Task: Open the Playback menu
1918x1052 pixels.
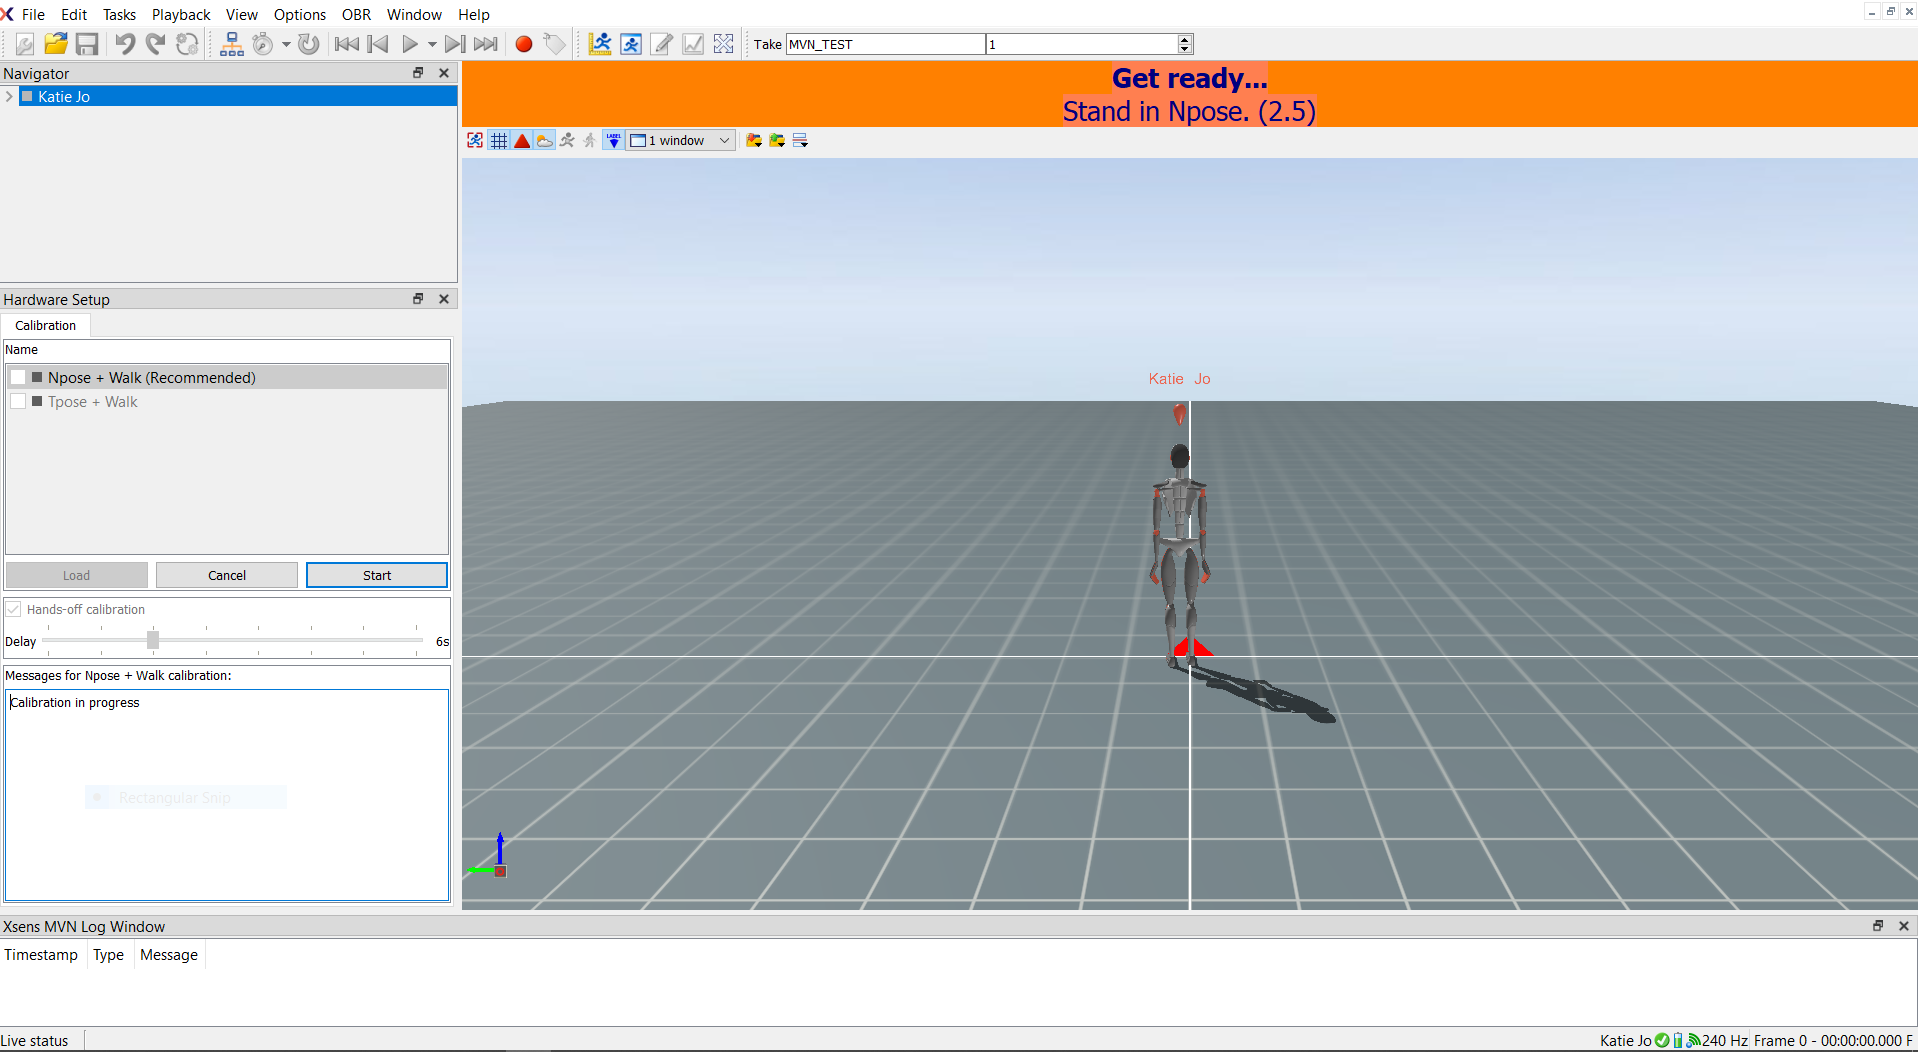Action: (x=181, y=14)
